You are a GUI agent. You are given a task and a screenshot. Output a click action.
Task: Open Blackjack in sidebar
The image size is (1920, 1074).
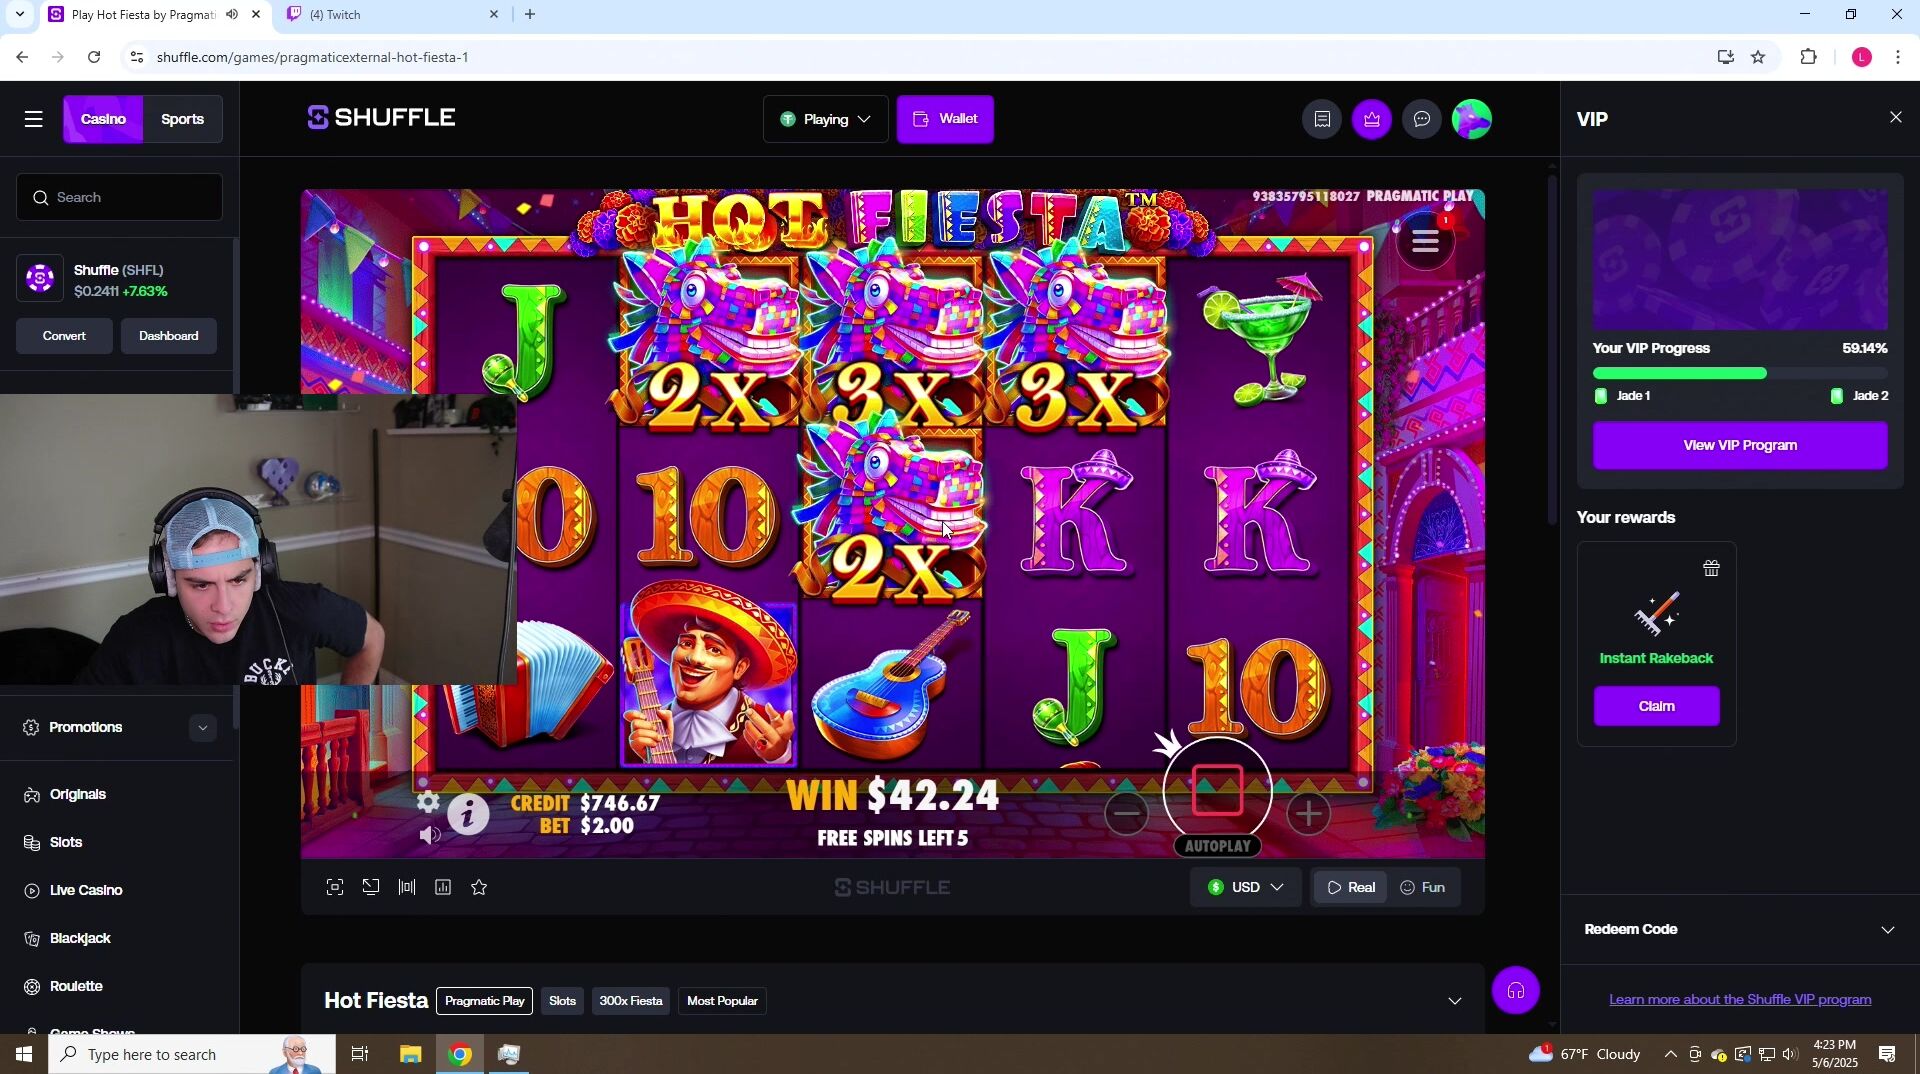80,938
